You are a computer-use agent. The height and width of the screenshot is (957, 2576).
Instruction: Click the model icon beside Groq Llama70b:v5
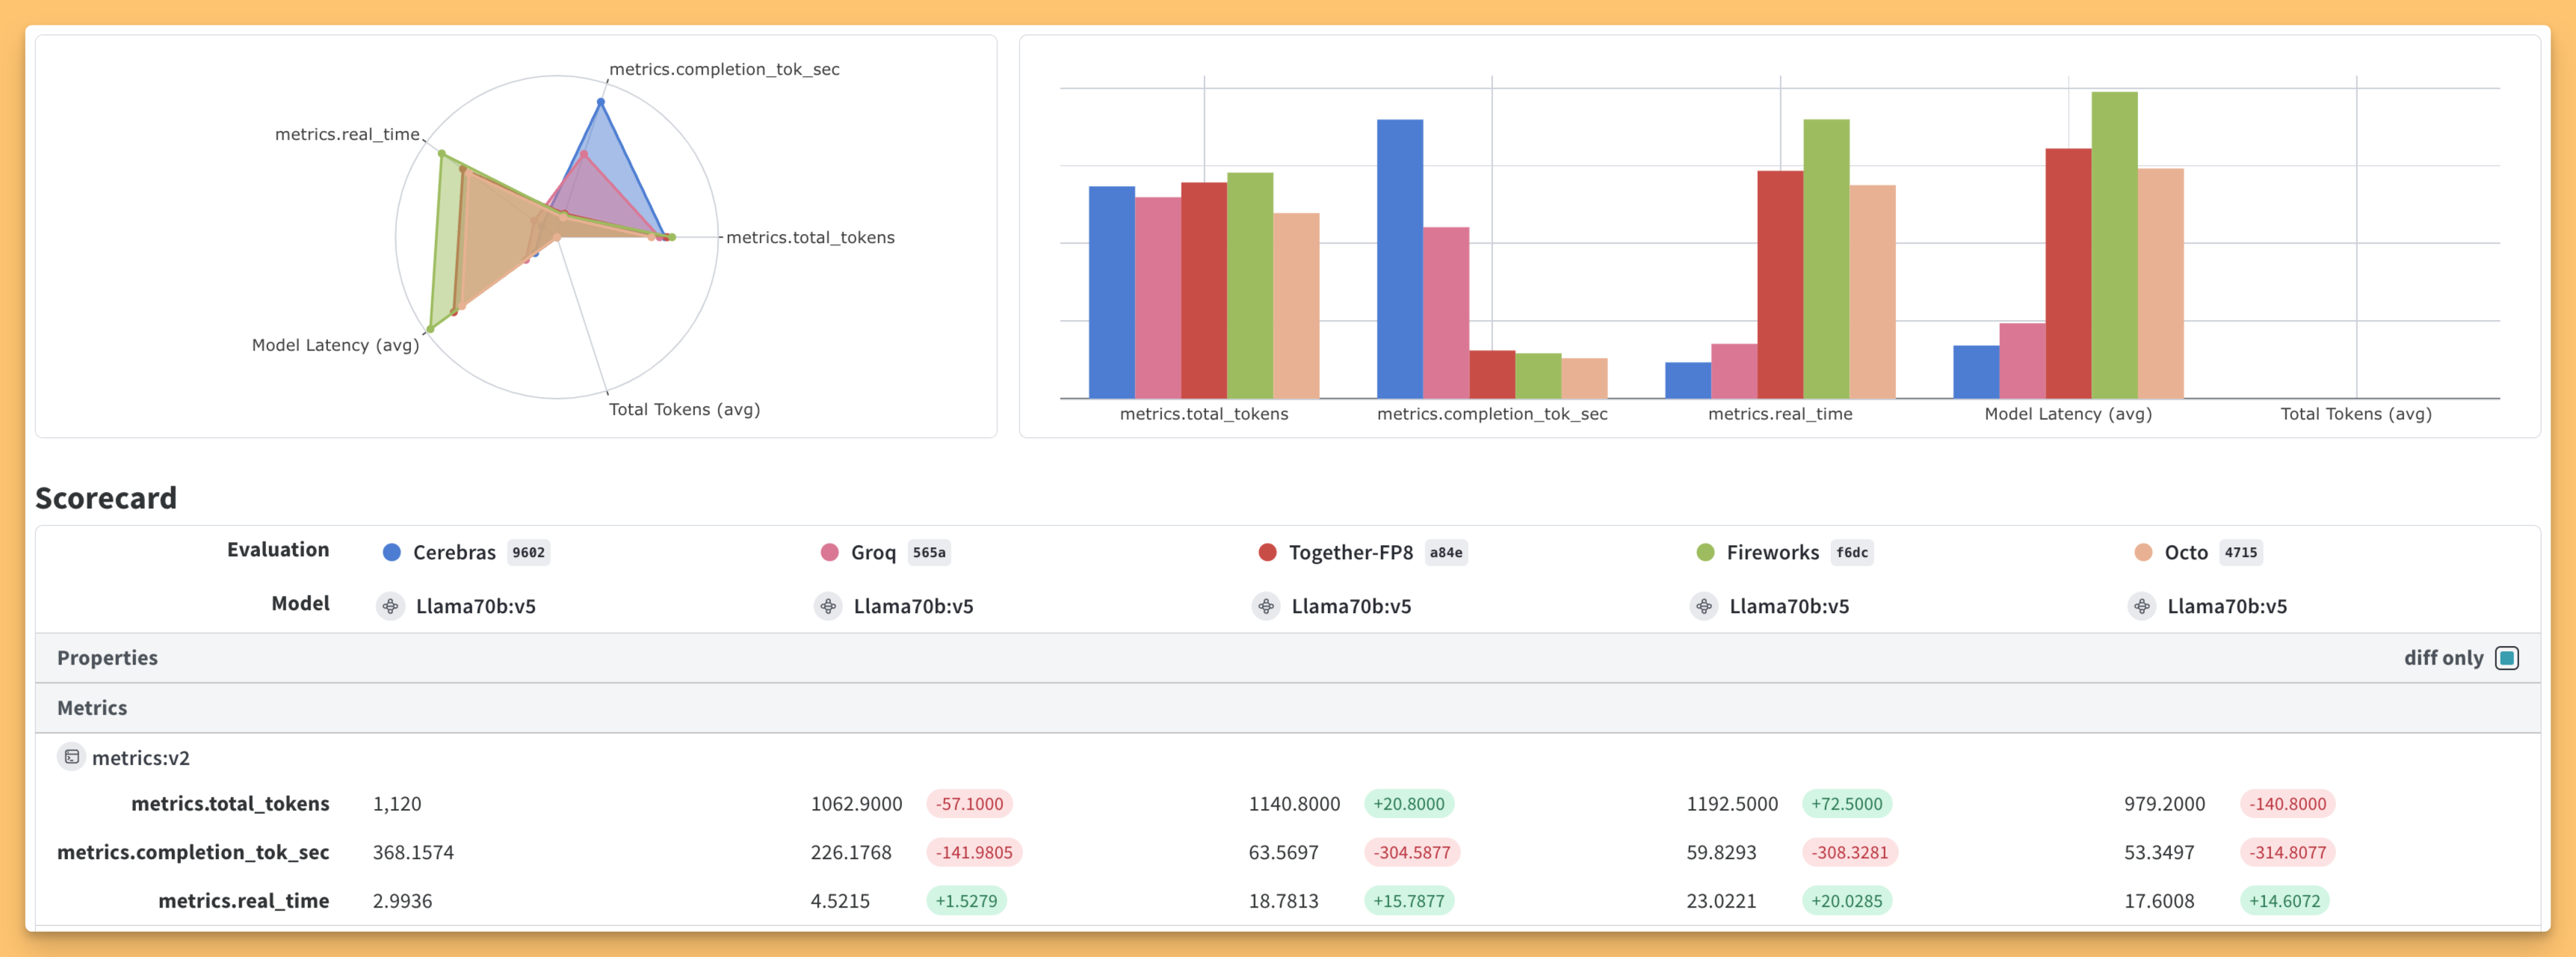tap(828, 606)
